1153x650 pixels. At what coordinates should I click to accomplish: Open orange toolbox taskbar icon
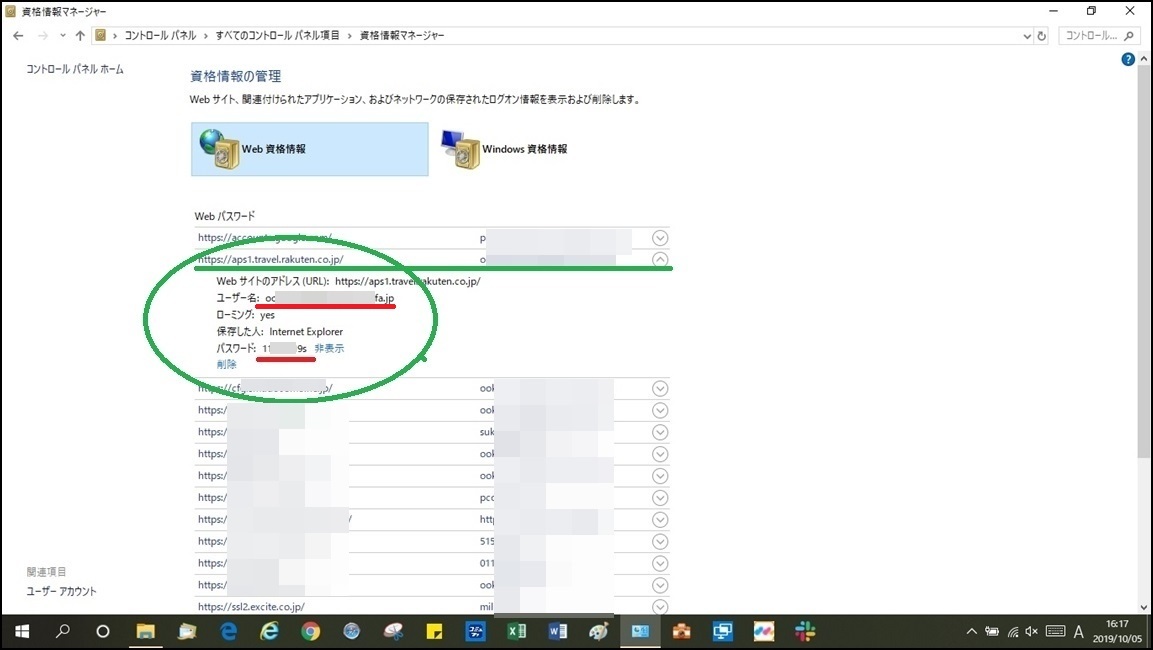681,632
